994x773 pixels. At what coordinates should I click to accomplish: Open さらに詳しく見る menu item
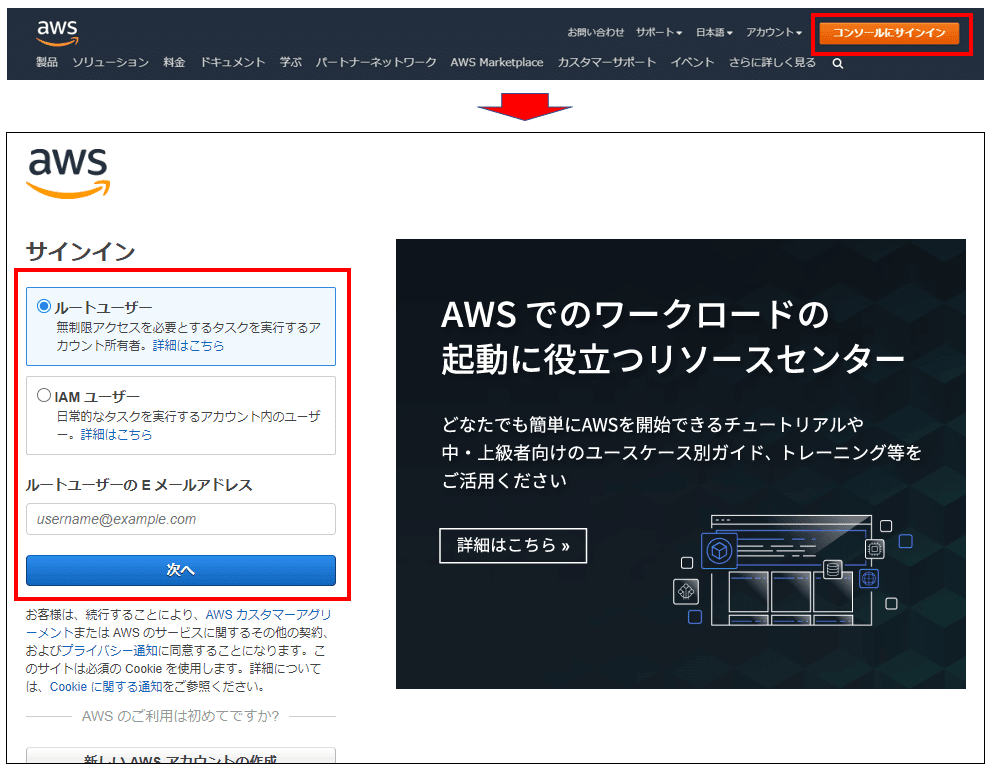click(772, 62)
